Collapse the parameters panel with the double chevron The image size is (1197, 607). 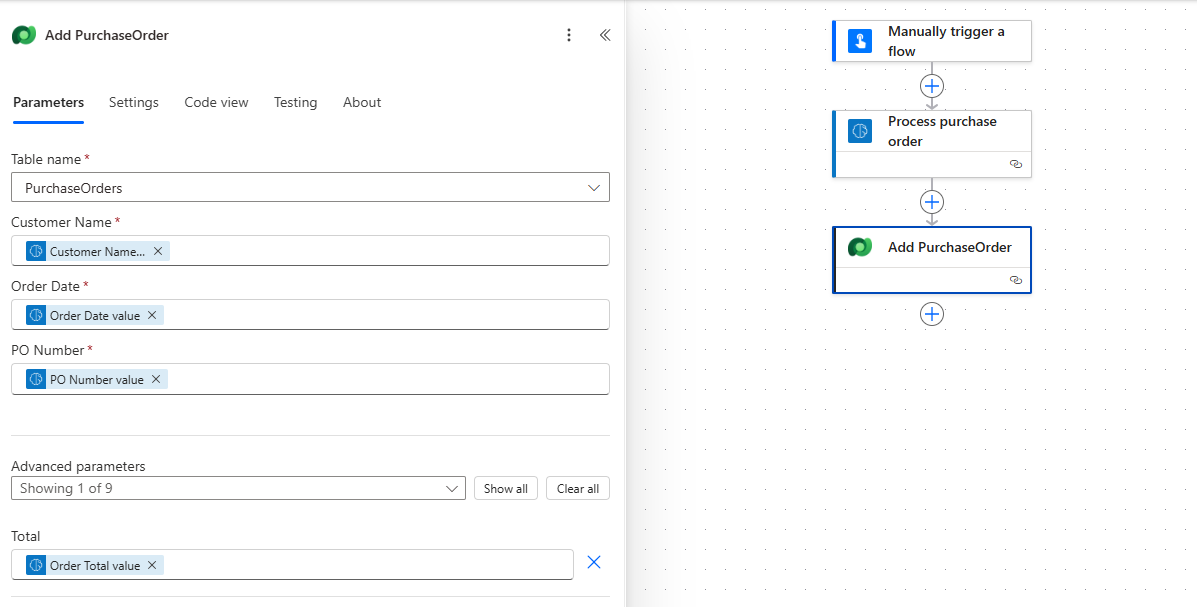(x=605, y=34)
